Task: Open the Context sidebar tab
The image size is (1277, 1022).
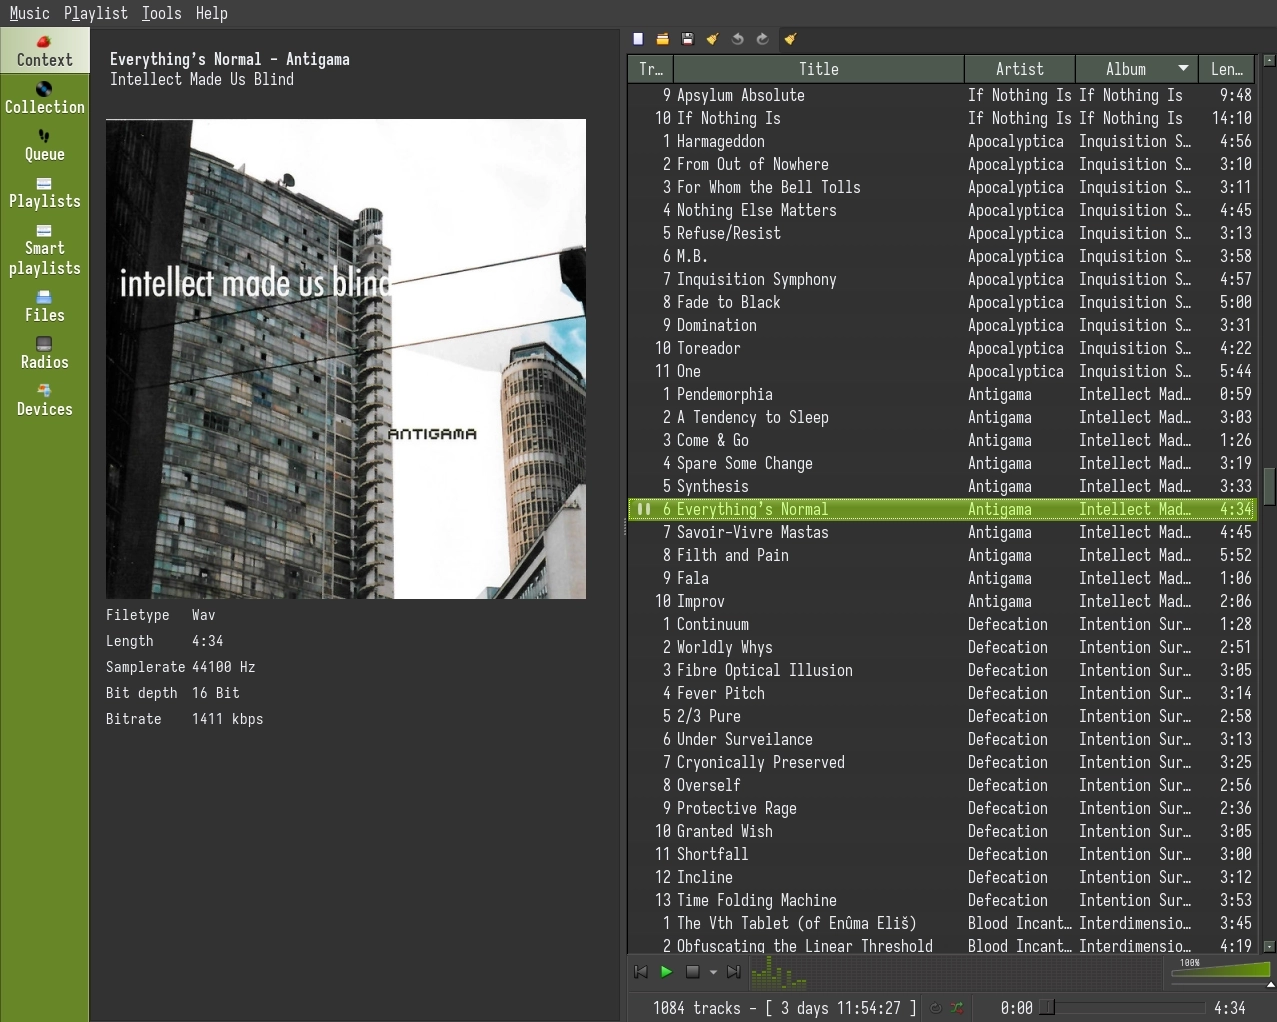Action: click(44, 51)
